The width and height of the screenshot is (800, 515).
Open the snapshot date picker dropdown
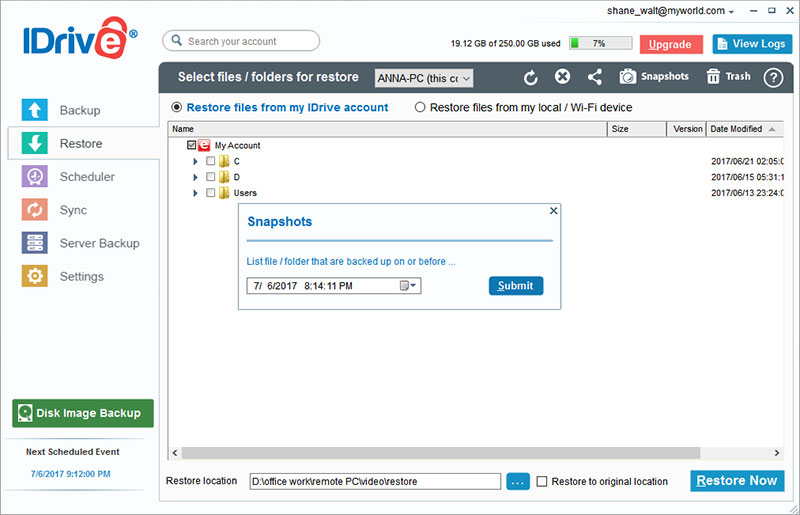click(408, 286)
